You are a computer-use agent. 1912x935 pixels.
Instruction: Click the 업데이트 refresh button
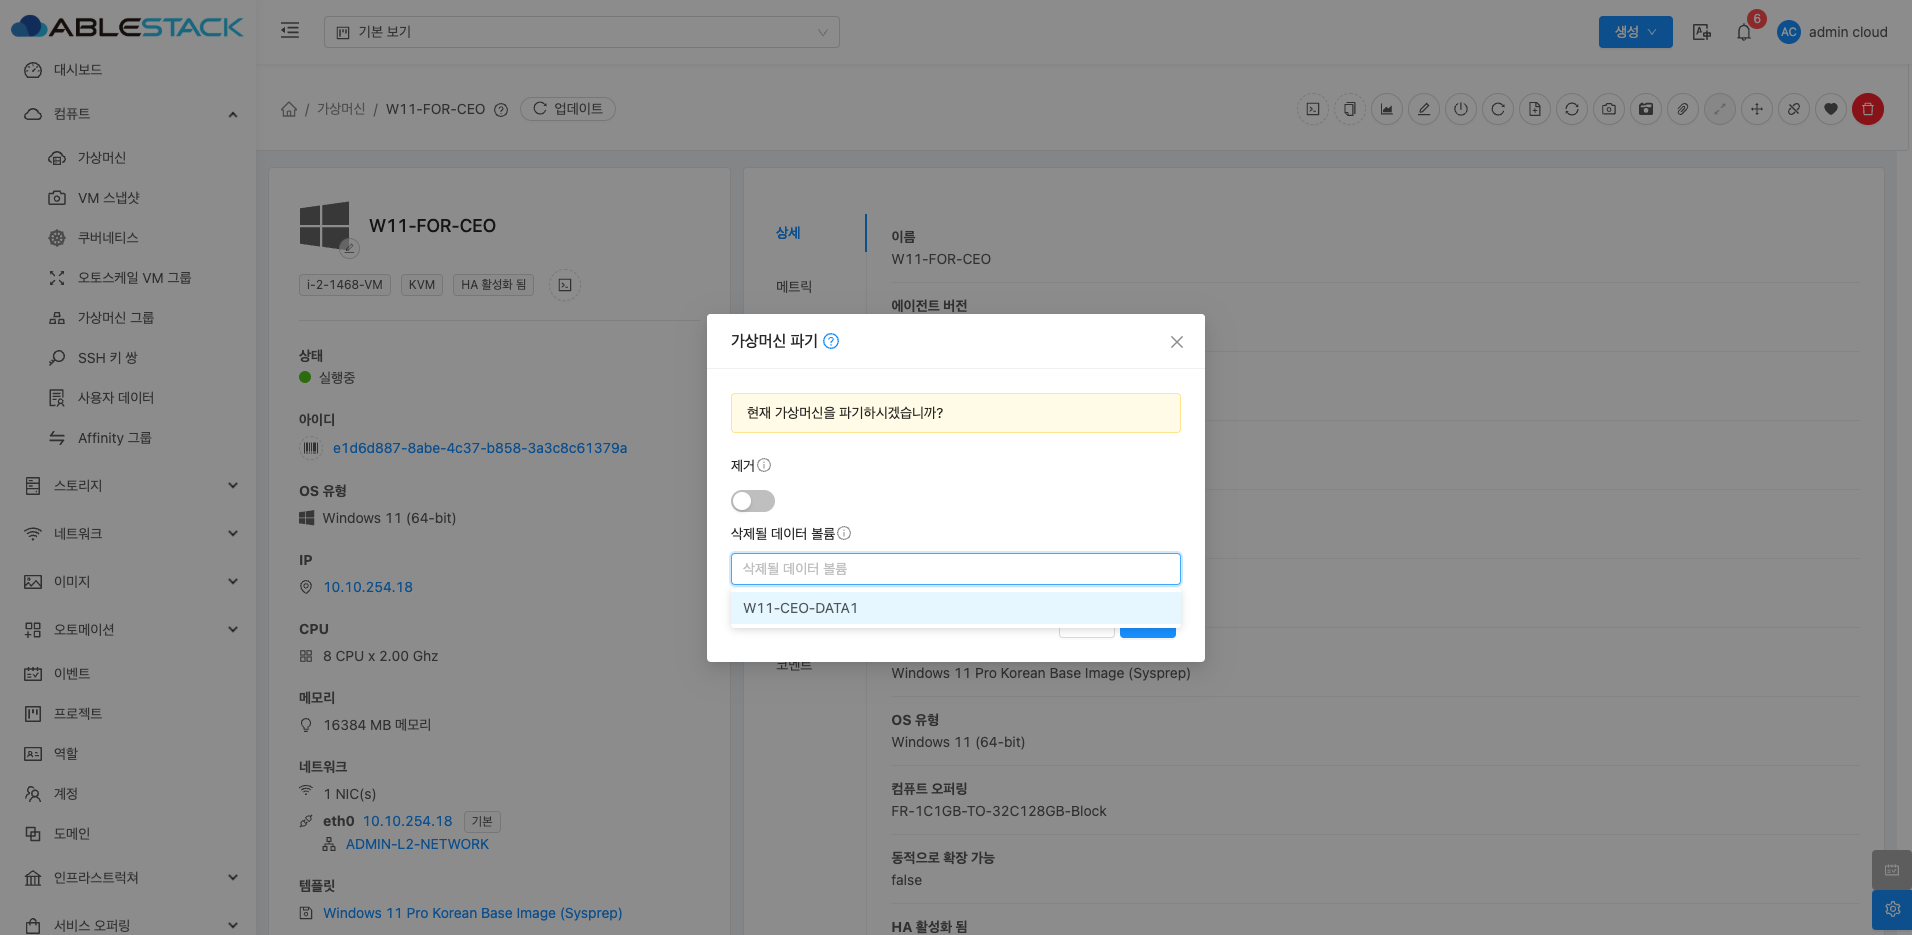coord(568,109)
